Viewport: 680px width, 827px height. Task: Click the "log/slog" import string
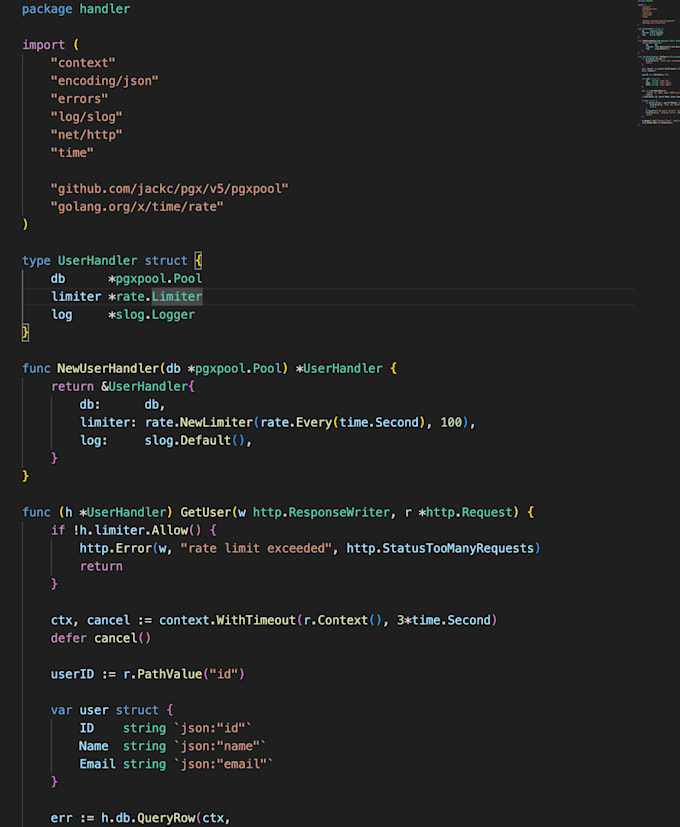tap(87, 117)
